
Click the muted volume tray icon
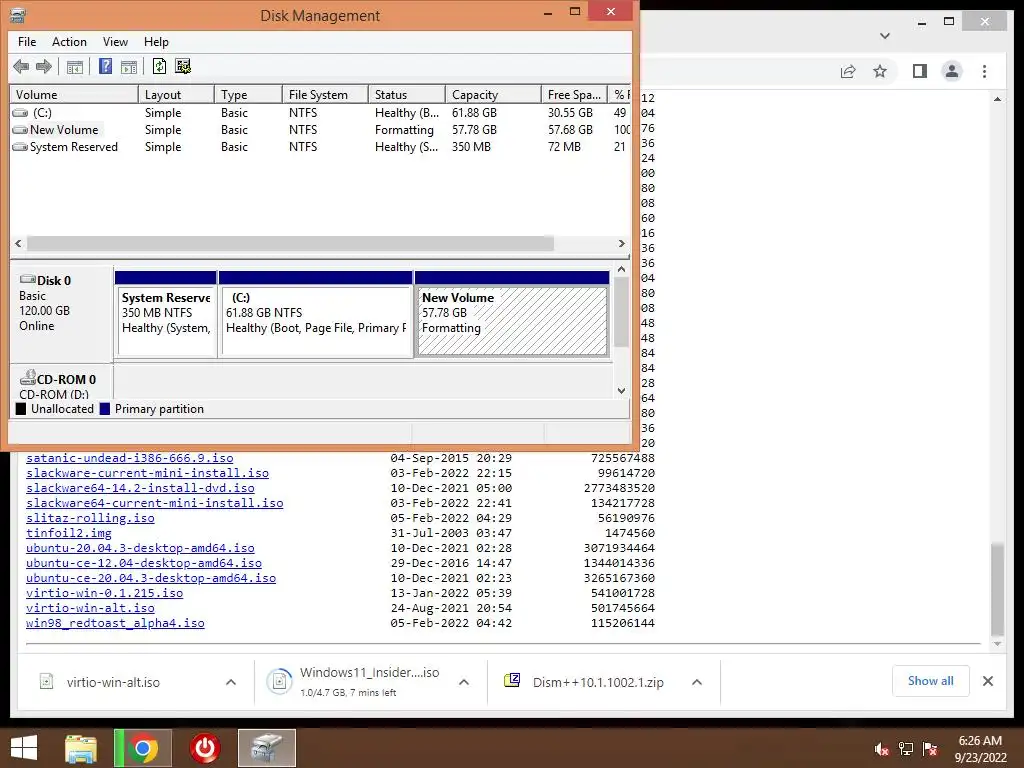pos(881,749)
